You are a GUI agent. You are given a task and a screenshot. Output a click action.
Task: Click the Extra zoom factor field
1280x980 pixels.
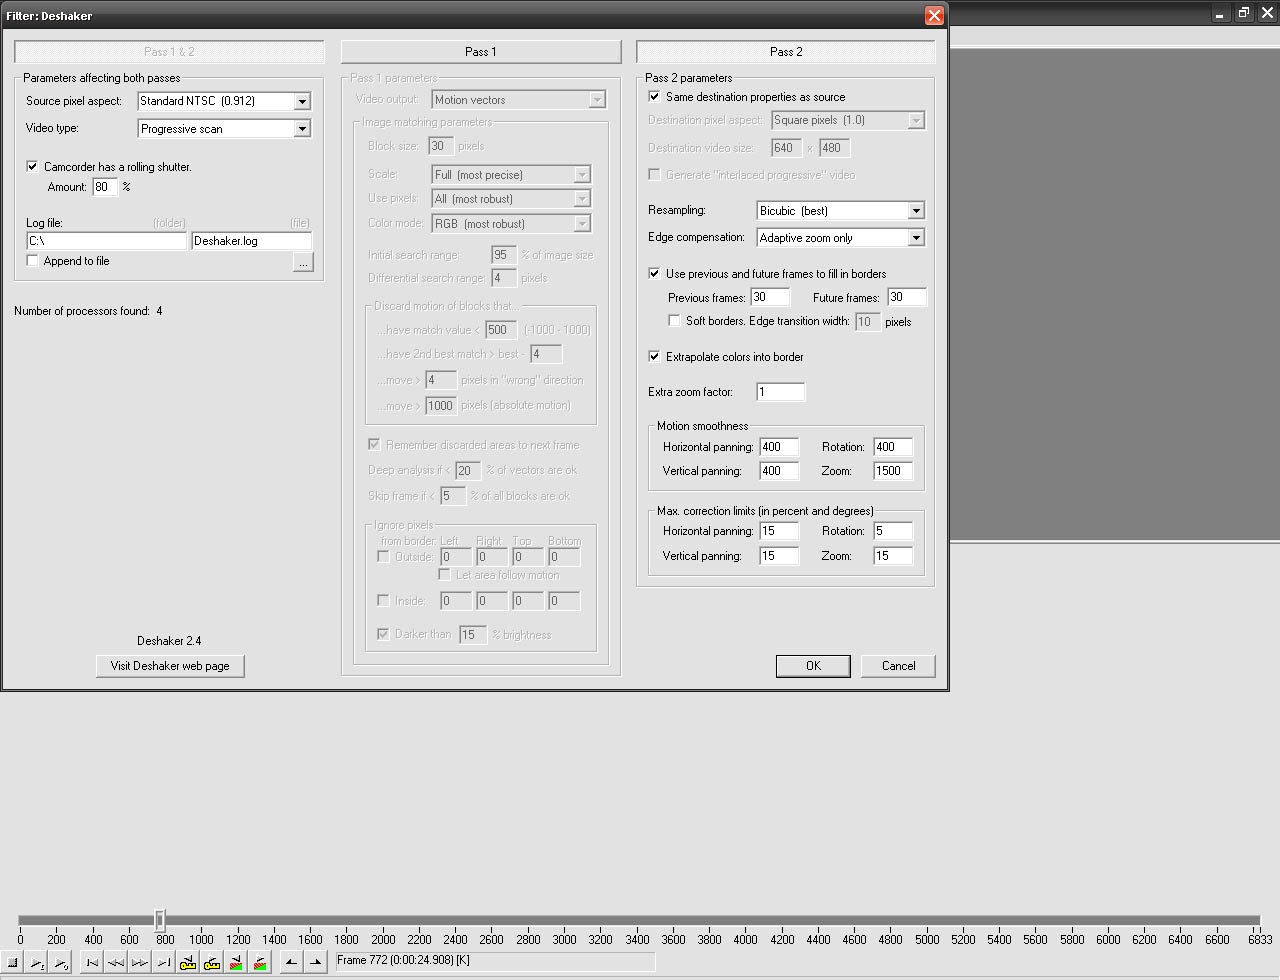tap(780, 392)
